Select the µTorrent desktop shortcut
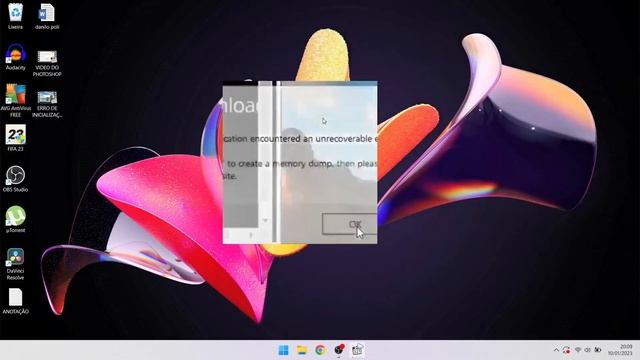 [x=16, y=219]
